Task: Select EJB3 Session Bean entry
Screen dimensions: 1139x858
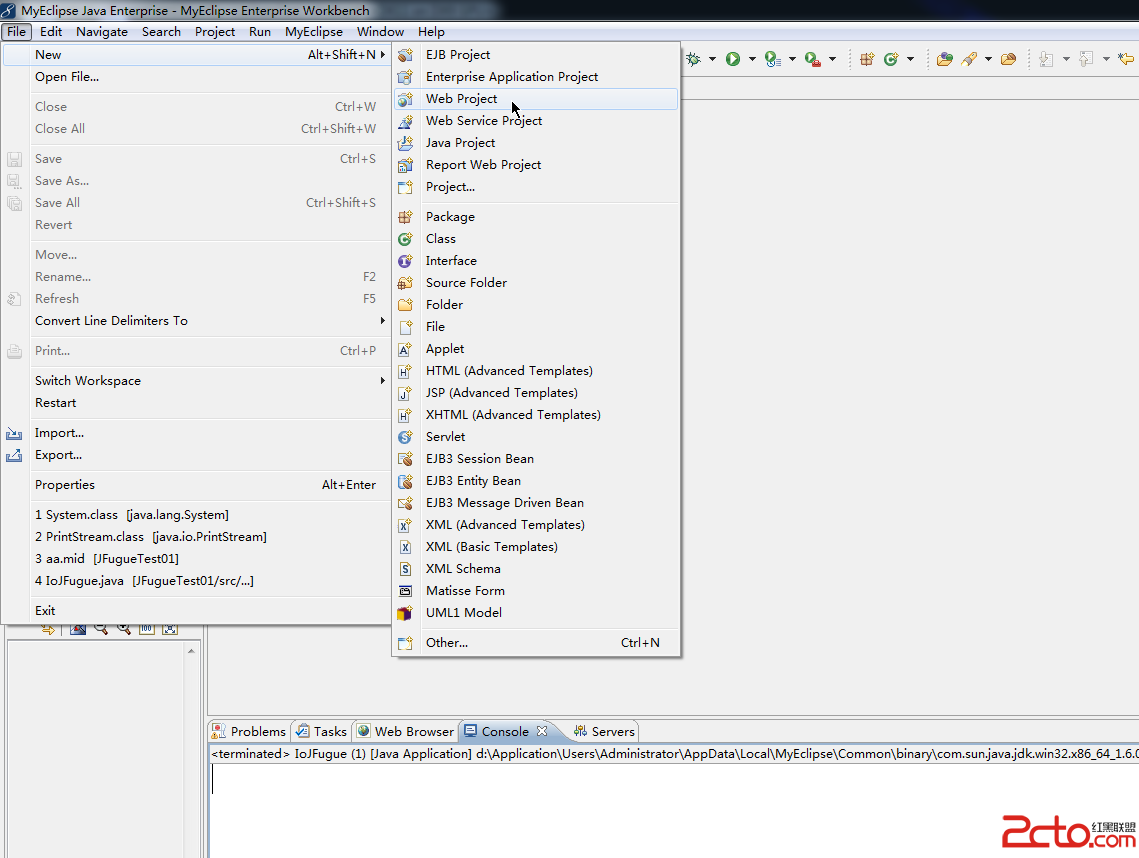Action: pyautogui.click(x=536, y=458)
